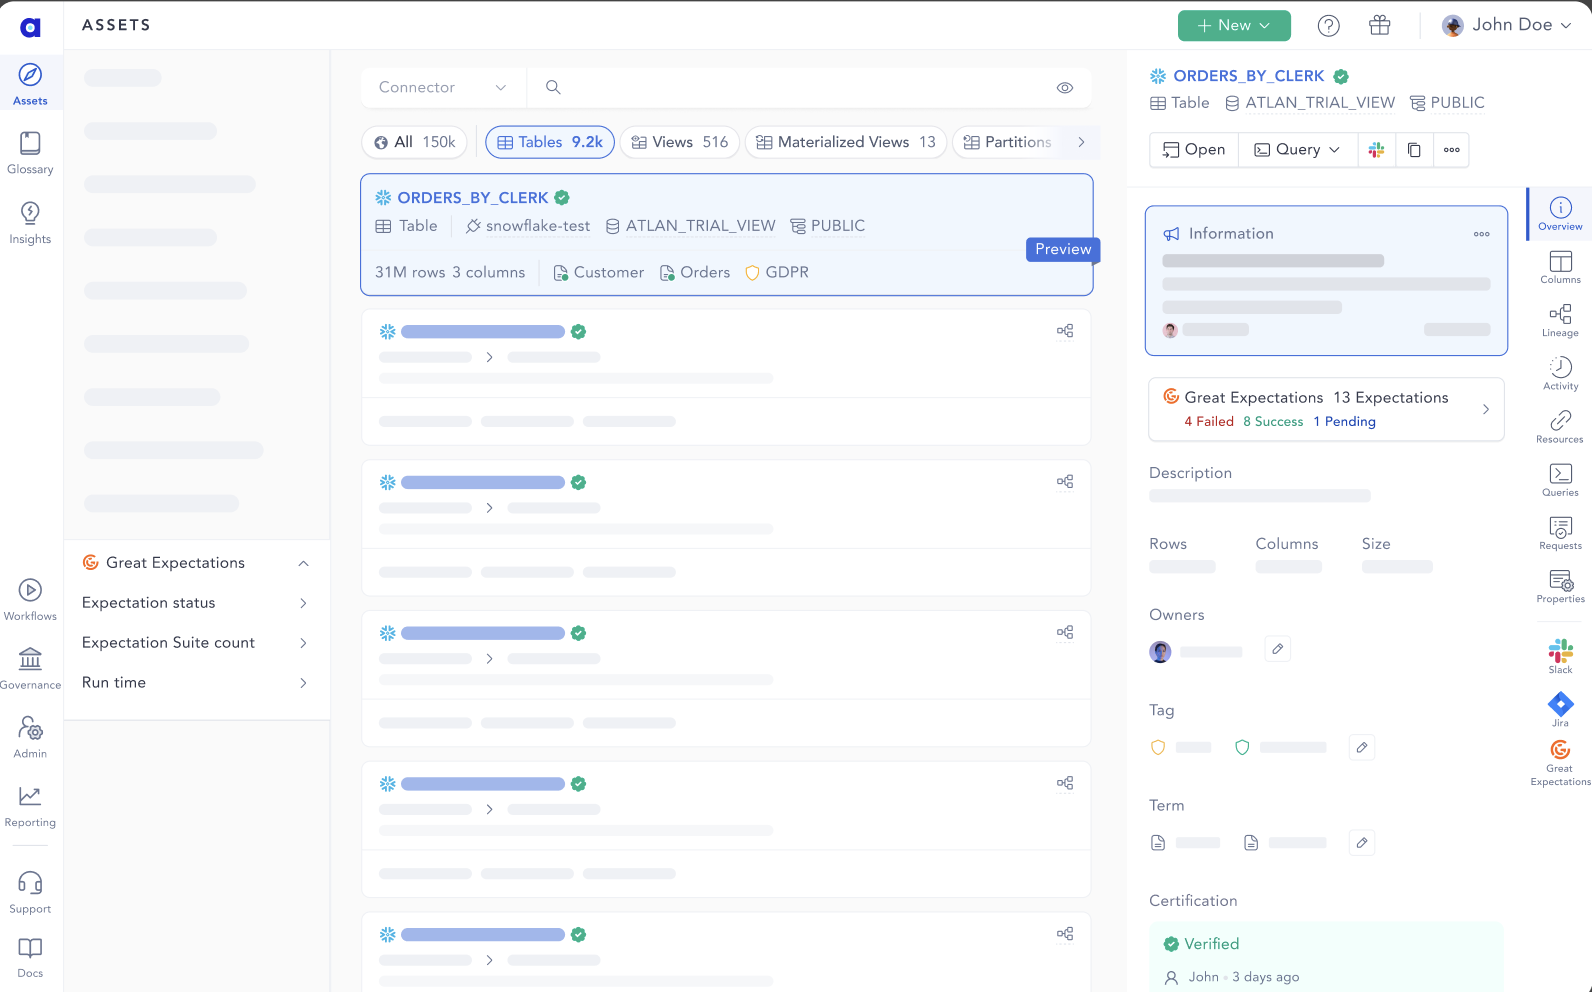Toggle the eye visibility icon in search bar

(x=1065, y=88)
